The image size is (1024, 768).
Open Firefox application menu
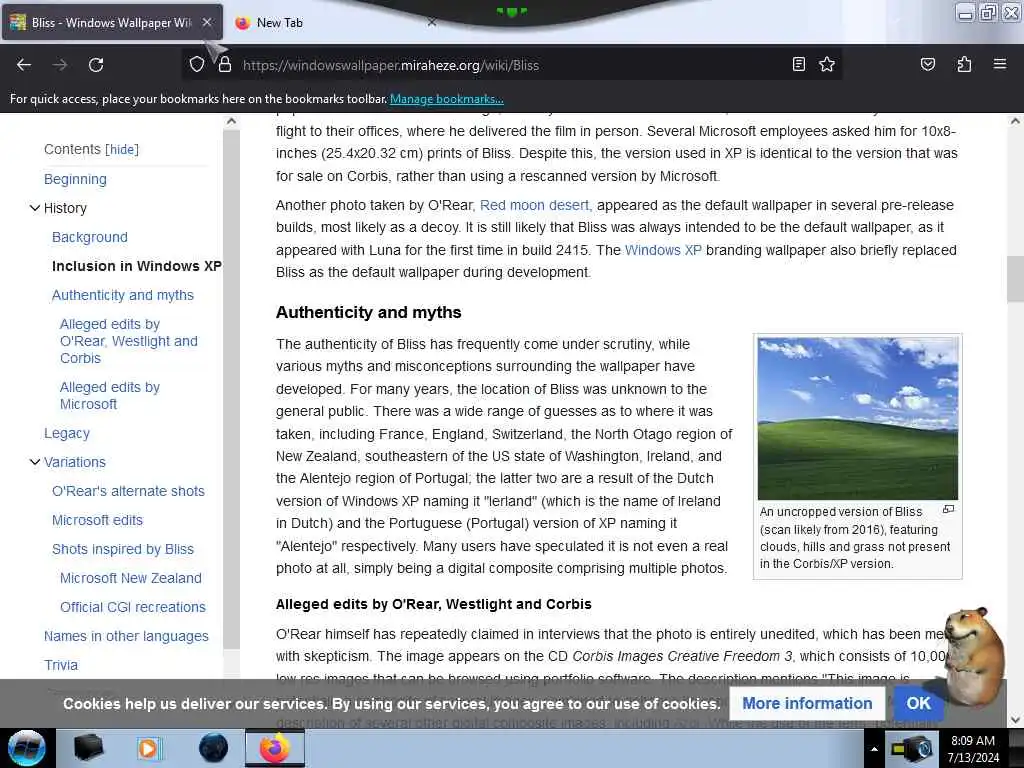1000,64
